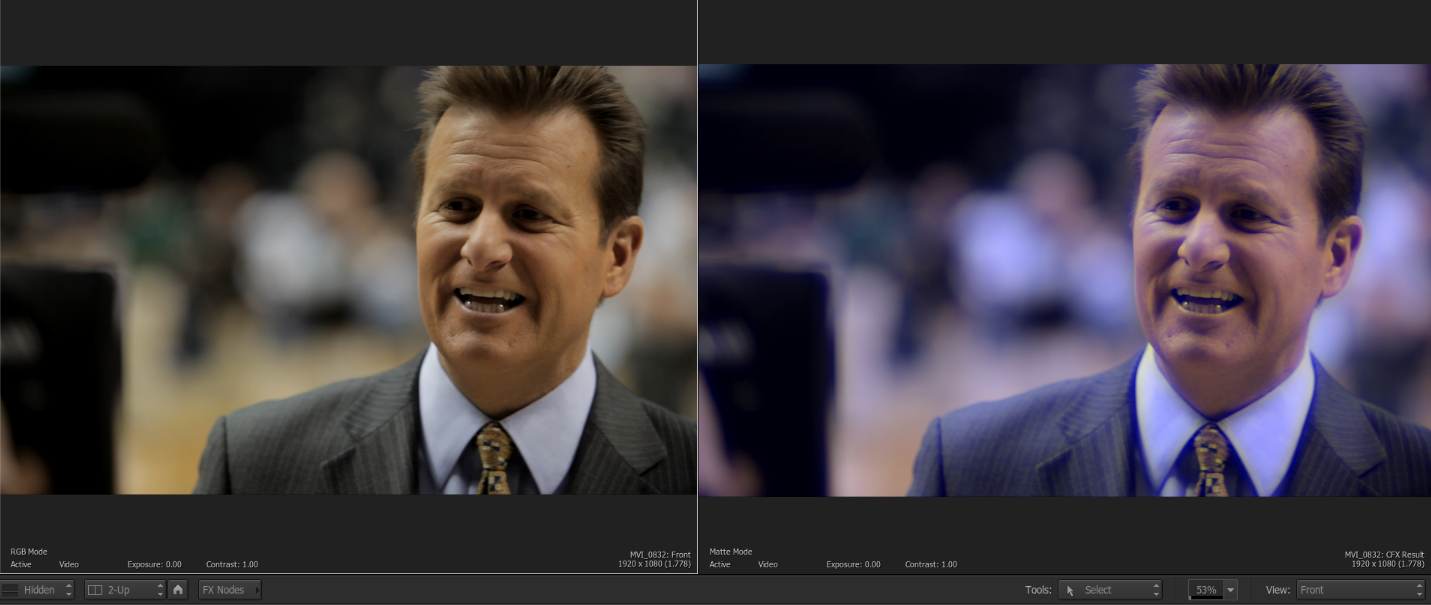Screen dimensions: 1431x605
Task: Toggle the Active label in the right viewport
Action: (720, 565)
